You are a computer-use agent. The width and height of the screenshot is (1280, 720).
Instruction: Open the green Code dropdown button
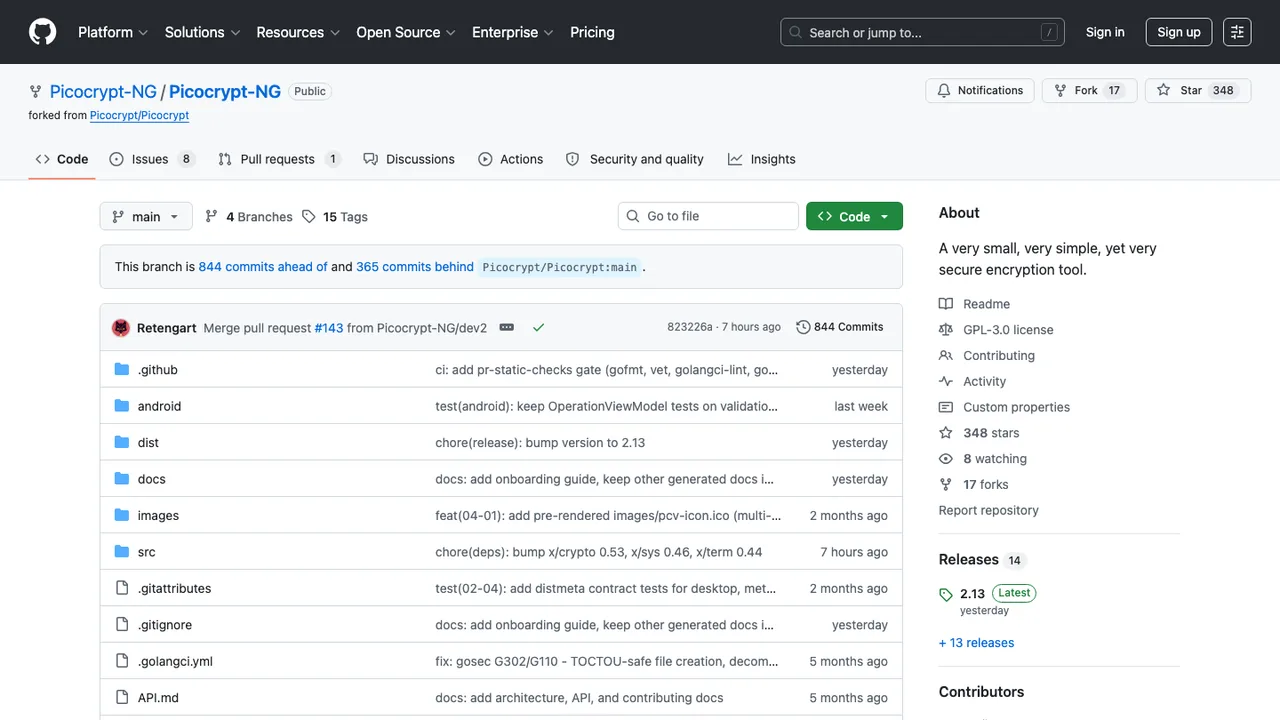pyautogui.click(x=854, y=216)
